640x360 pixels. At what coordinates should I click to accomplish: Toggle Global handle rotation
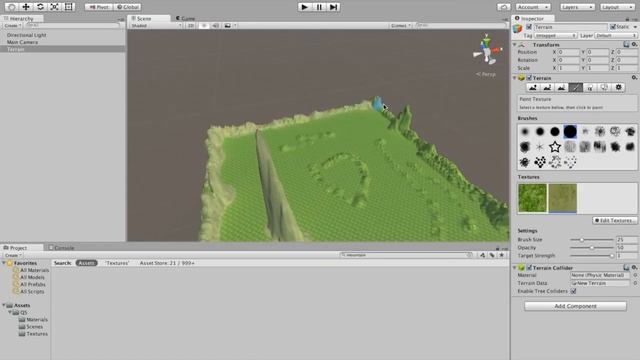pos(127,7)
